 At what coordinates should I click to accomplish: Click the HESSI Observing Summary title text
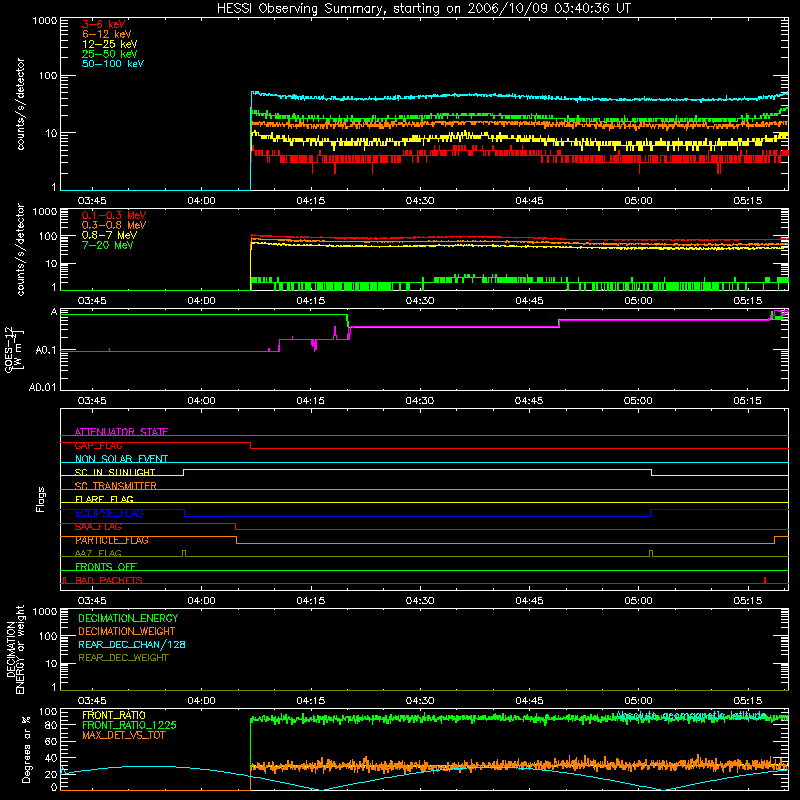tap(423, 9)
